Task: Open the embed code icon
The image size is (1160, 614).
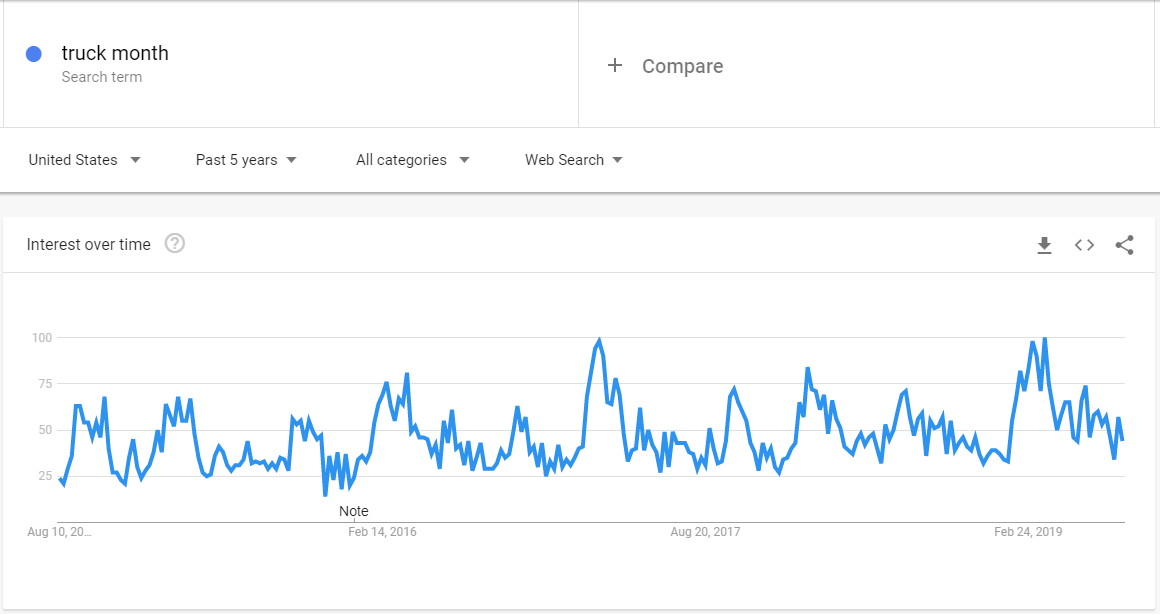Action: pos(1084,245)
